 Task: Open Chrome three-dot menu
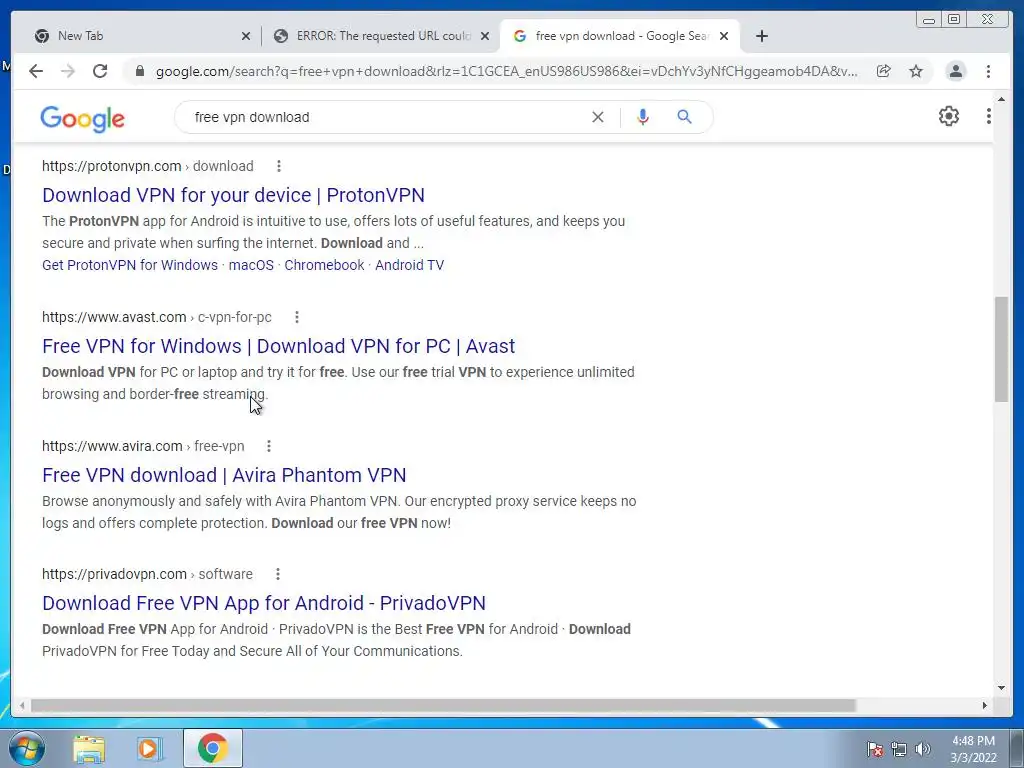tap(989, 71)
